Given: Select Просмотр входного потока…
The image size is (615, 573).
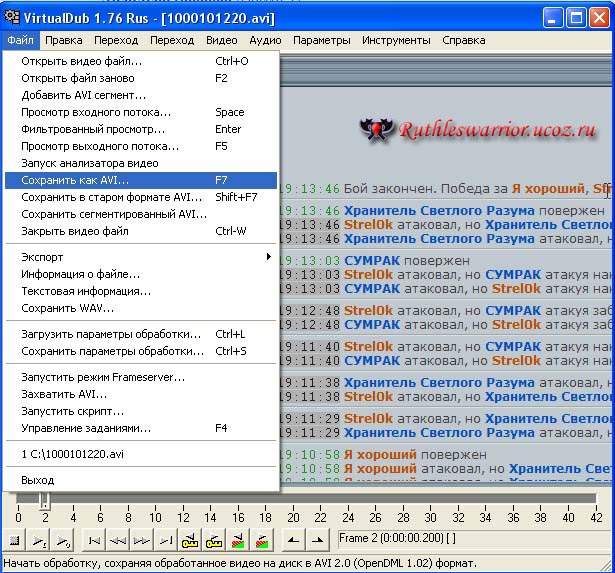Looking at the screenshot, I should click(x=141, y=112).
